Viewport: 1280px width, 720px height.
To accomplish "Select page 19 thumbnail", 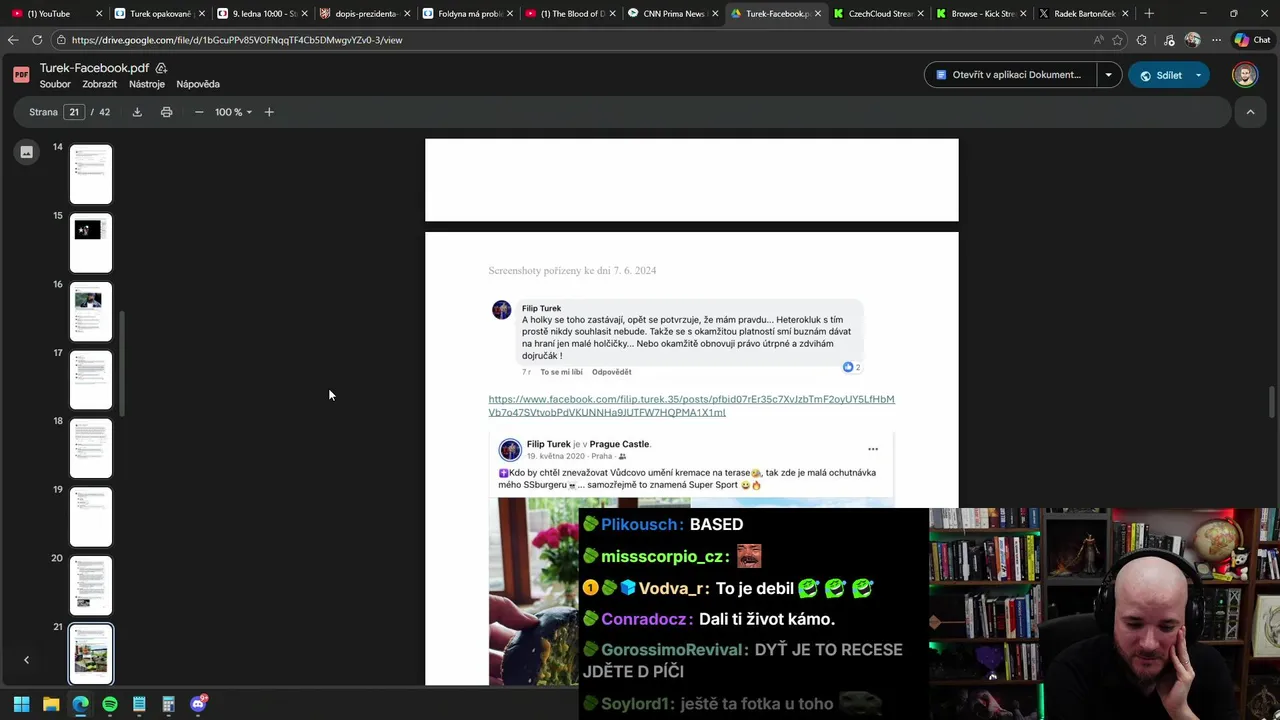I will point(91,517).
